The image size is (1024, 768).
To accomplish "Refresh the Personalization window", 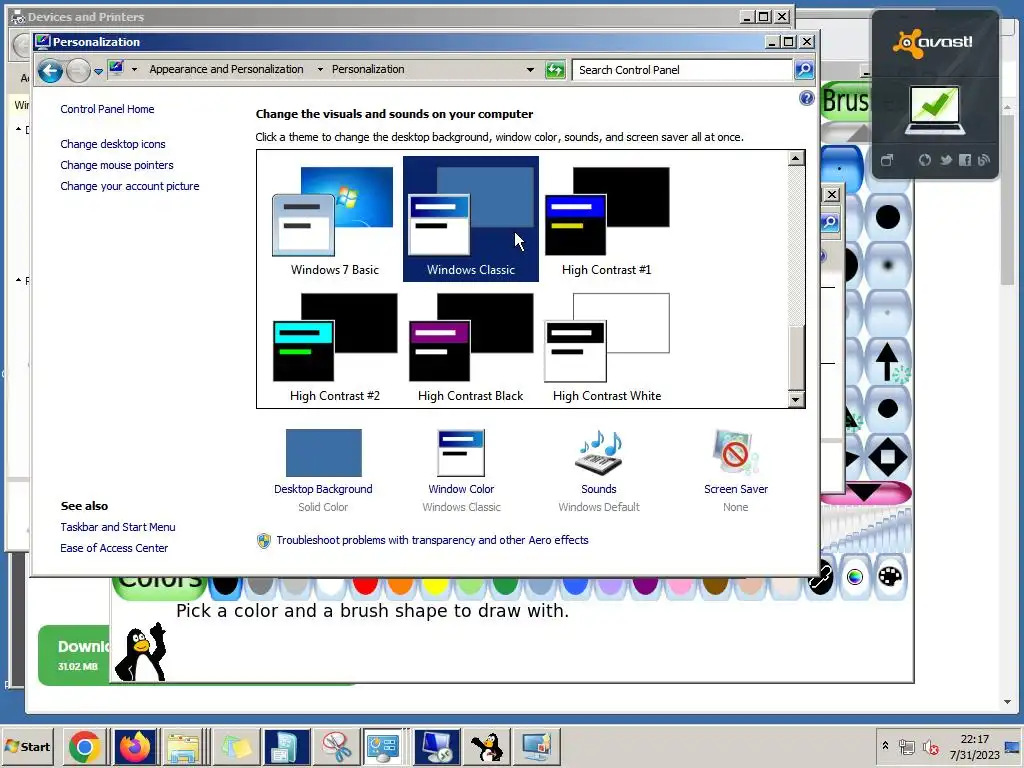I will tap(554, 70).
